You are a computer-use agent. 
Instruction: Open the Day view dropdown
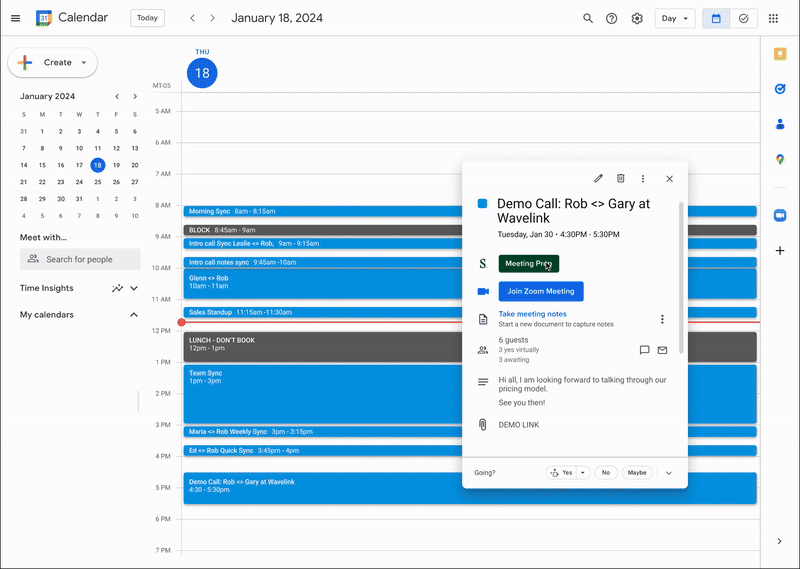pos(675,18)
